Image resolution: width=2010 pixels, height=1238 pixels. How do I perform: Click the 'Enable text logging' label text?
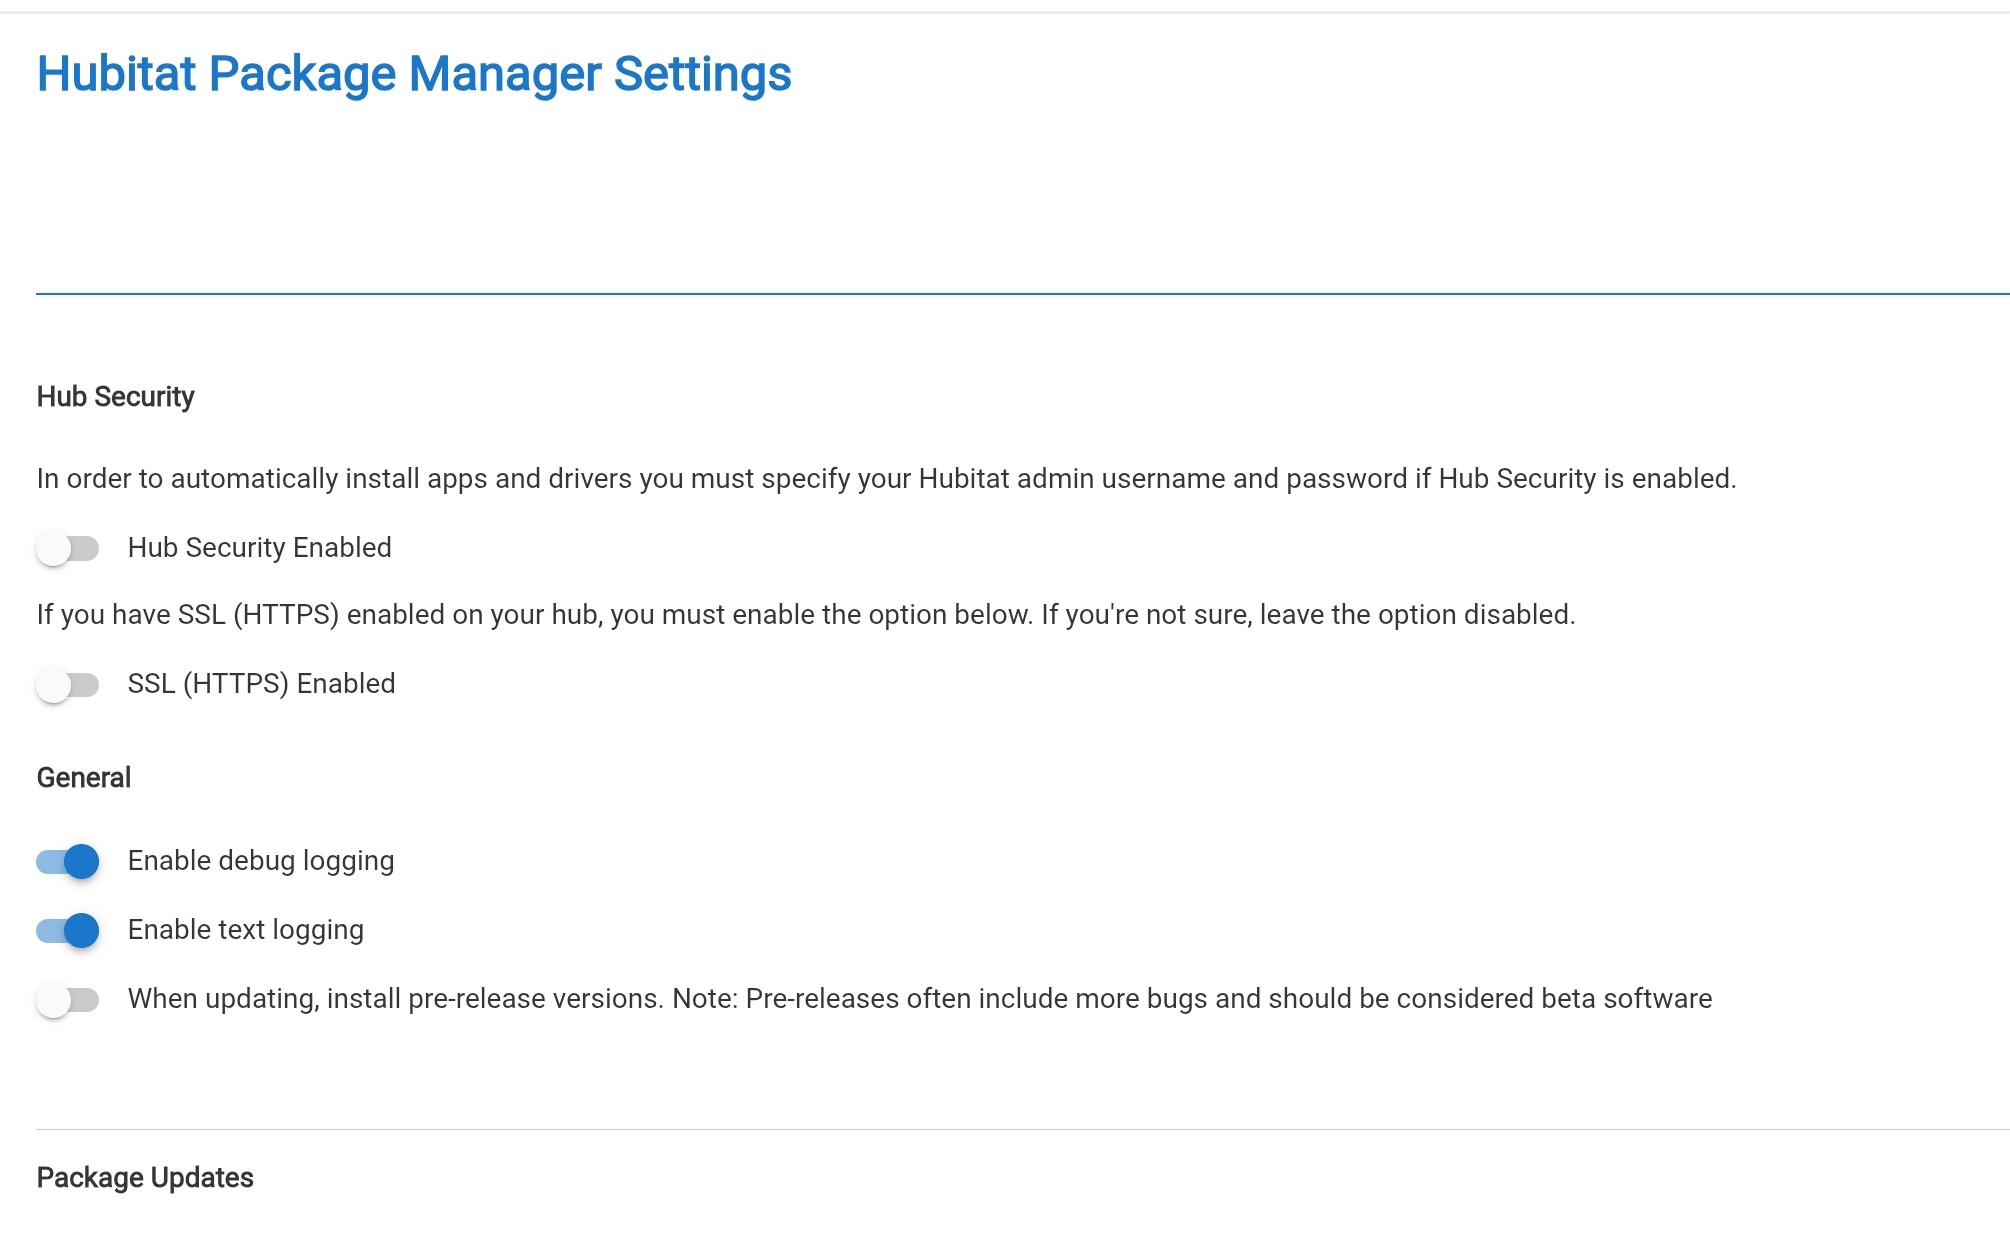pos(245,930)
